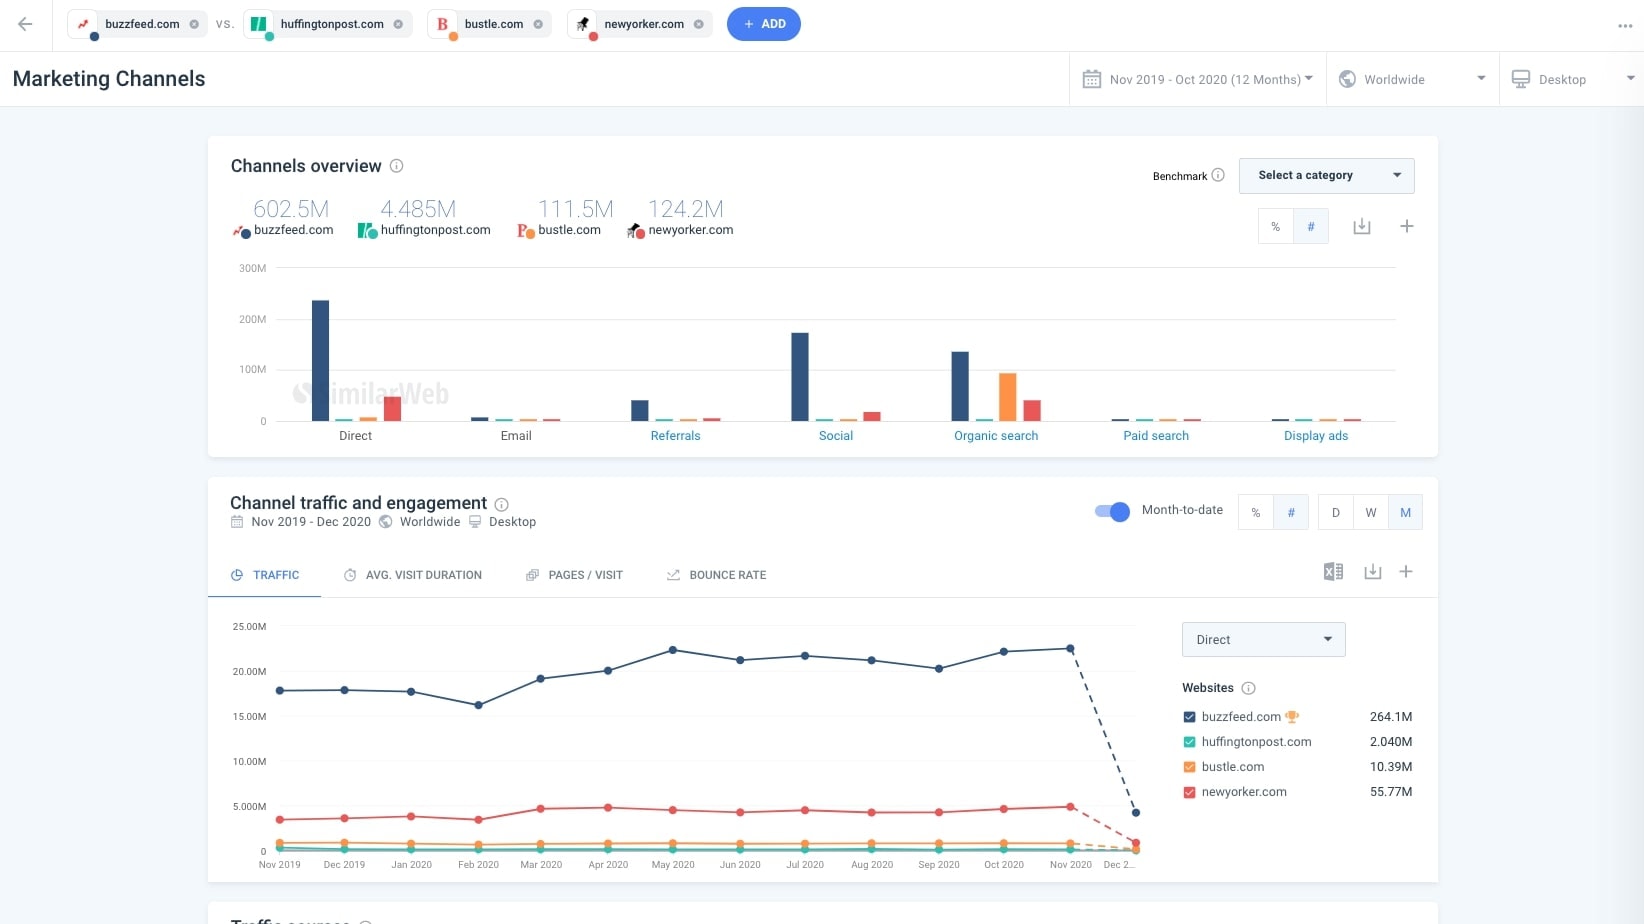Toggle the Month-to-date switch
The image size is (1644, 924).
click(1112, 511)
